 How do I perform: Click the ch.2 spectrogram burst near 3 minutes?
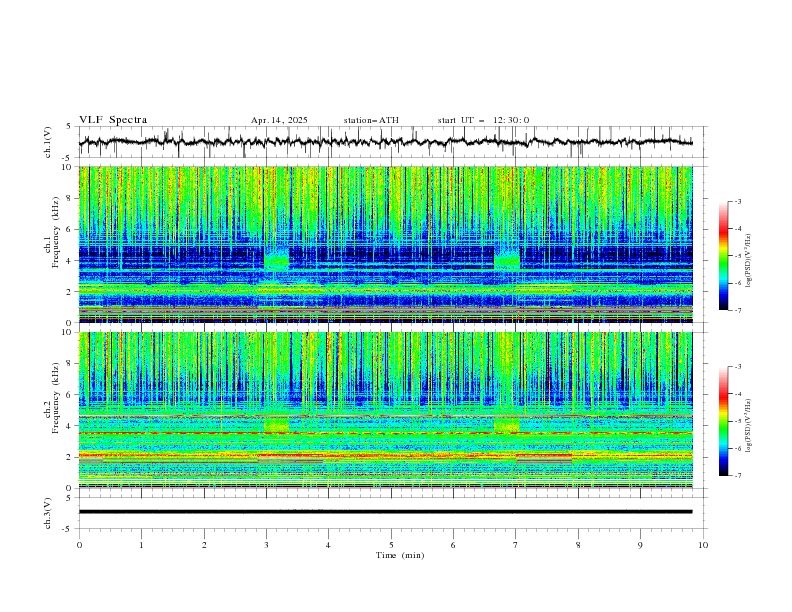pos(276,425)
